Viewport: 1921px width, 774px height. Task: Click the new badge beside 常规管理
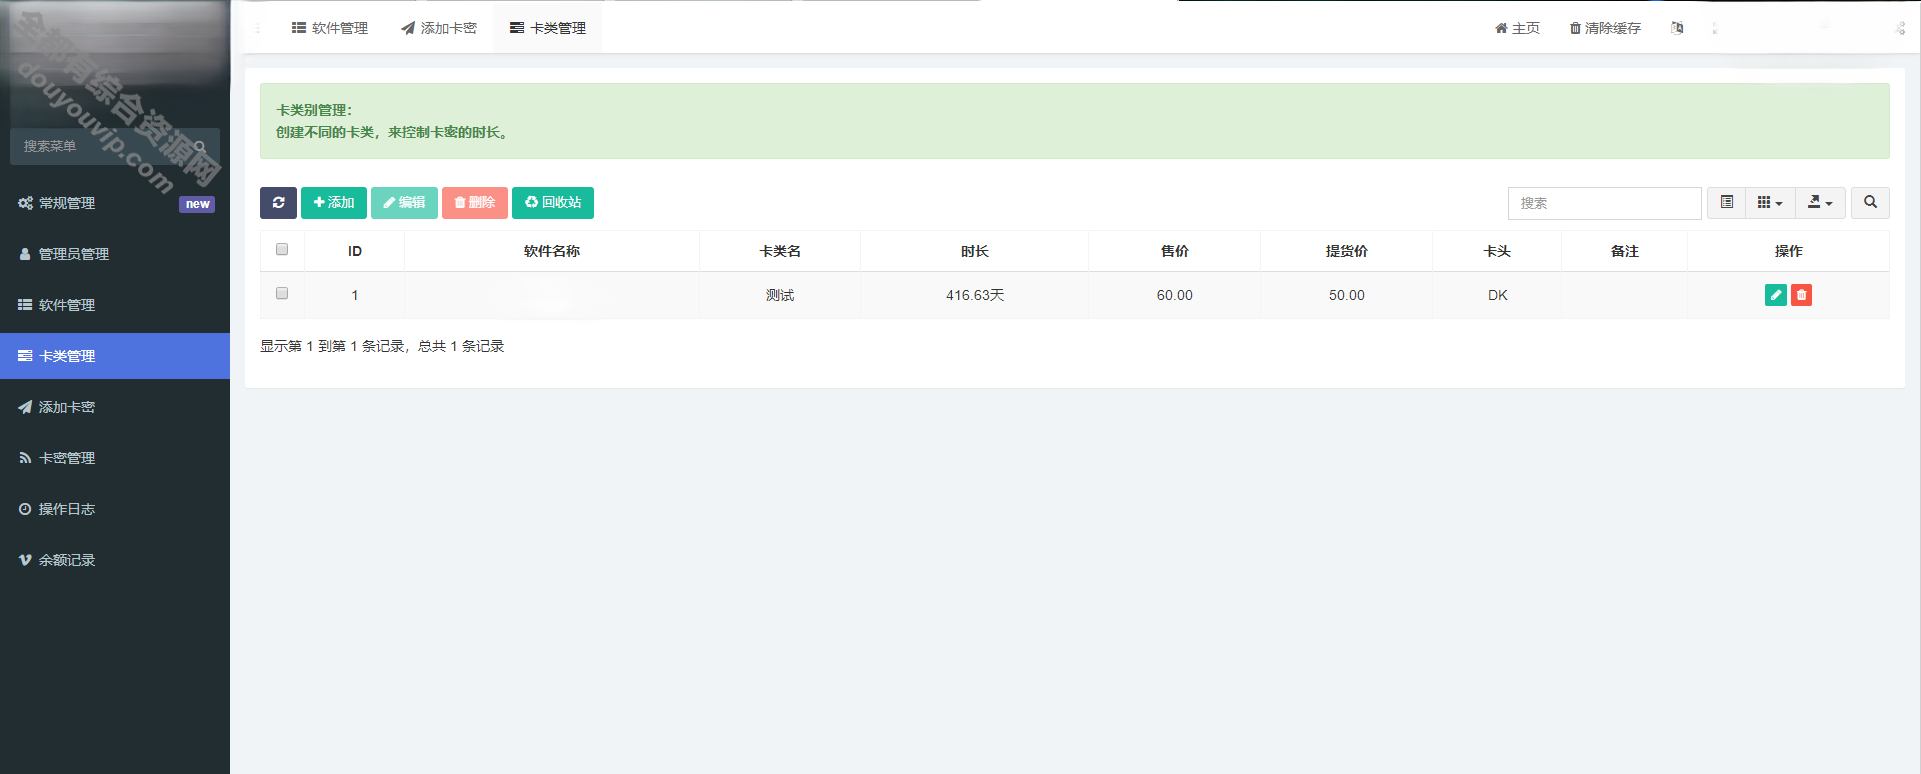pyautogui.click(x=197, y=204)
